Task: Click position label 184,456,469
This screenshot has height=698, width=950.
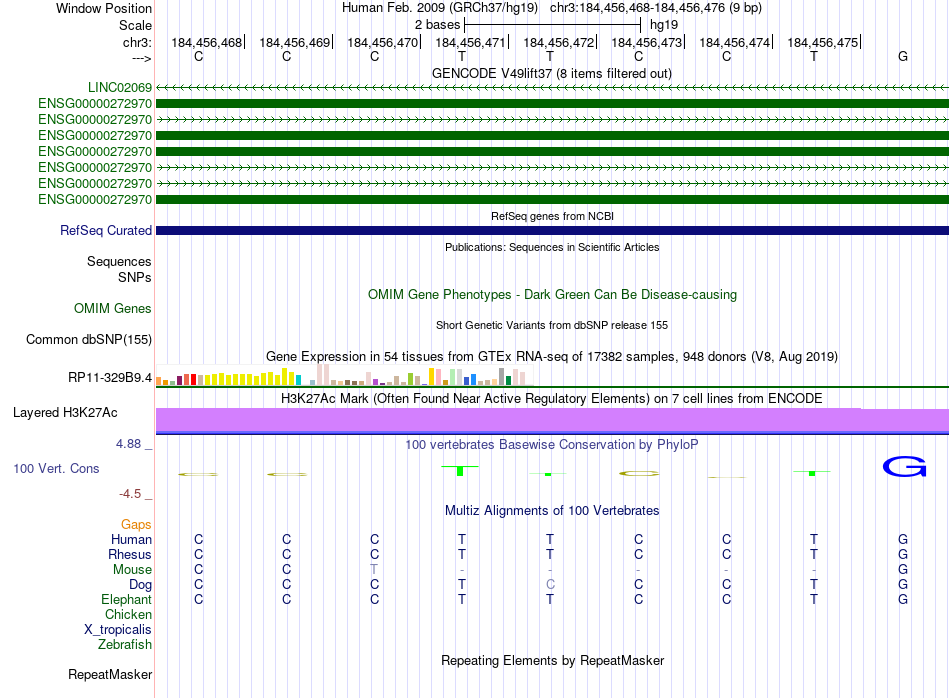Action: [294, 42]
